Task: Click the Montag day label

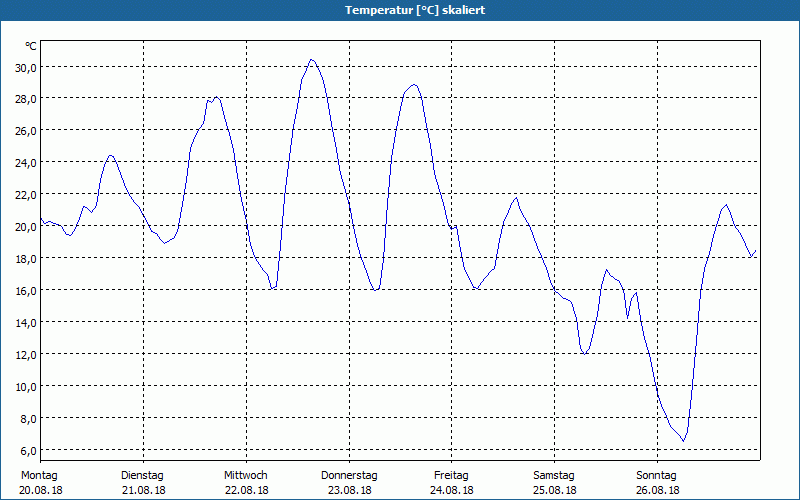Action: point(39,475)
